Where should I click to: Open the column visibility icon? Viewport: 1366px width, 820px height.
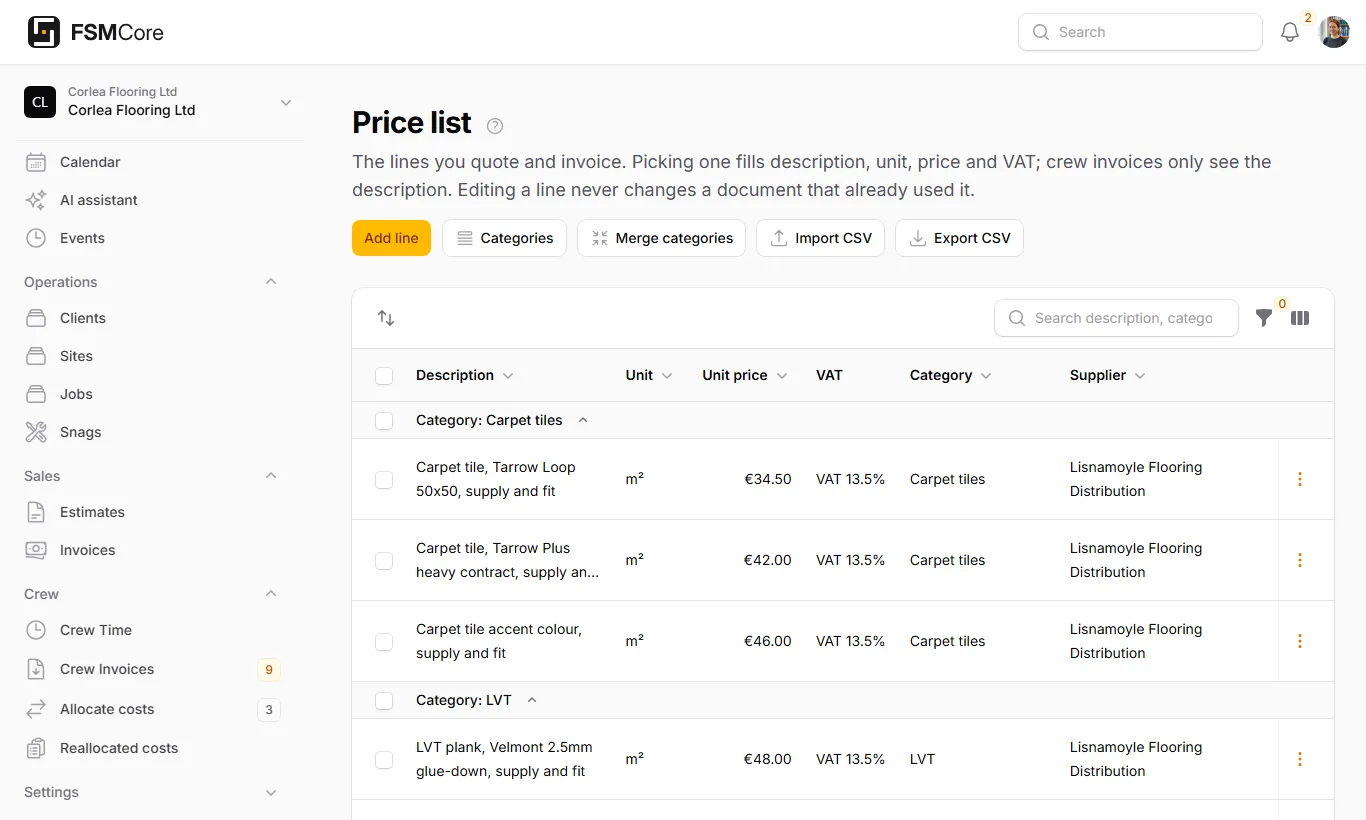pos(1300,318)
